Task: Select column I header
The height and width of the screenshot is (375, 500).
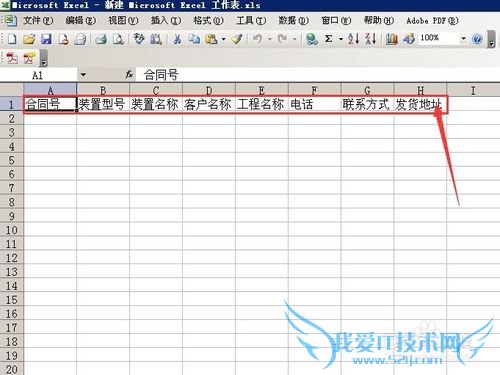Action: pos(473,90)
